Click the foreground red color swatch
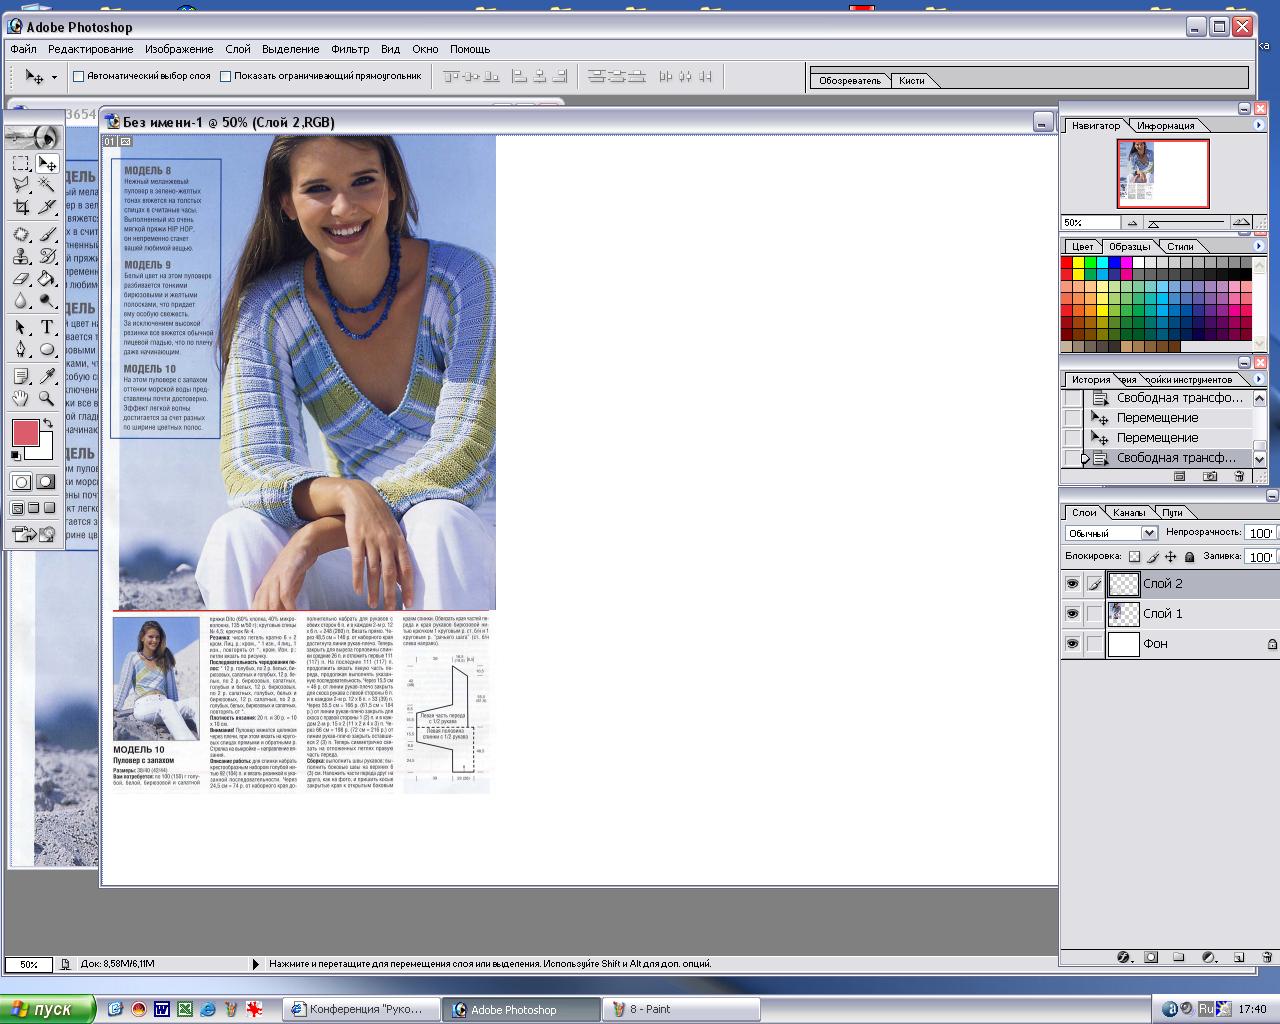Screen dimensions: 1280x1024 tap(25, 433)
